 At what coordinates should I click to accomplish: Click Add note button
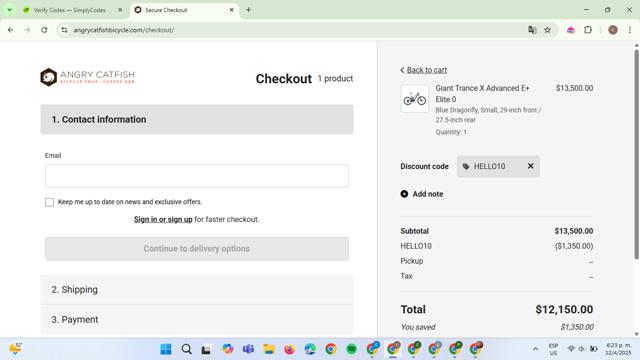(422, 194)
